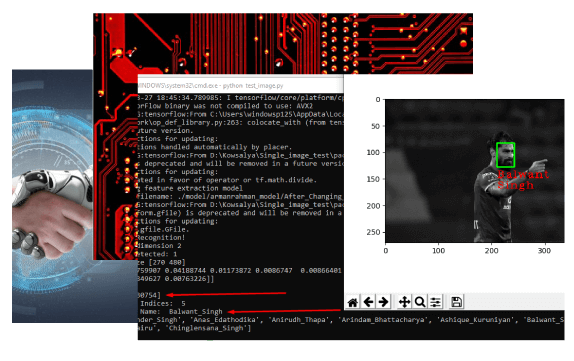Screen dimensions: 574x361
Task: Click the y-axis tick label '150'
Action: 373,179
